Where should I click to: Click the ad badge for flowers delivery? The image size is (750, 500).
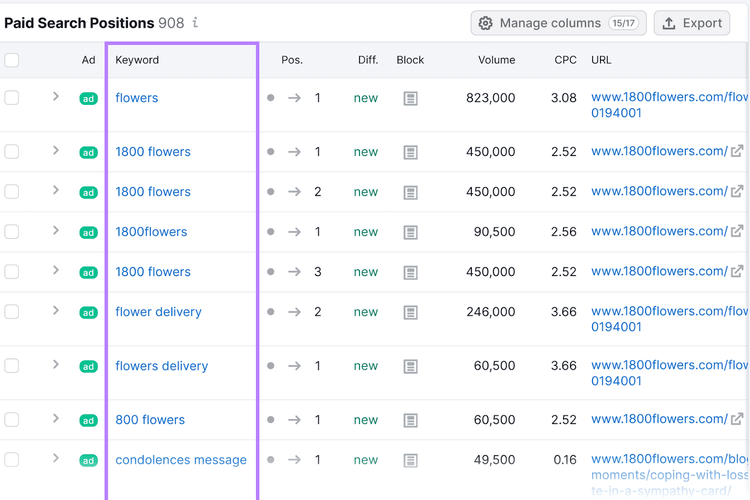pos(88,367)
